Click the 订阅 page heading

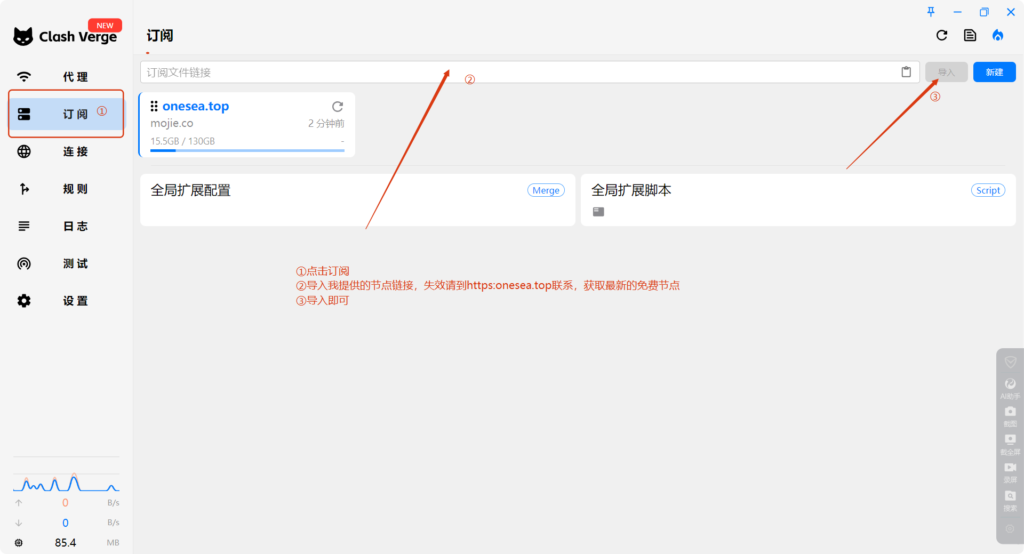pos(160,35)
